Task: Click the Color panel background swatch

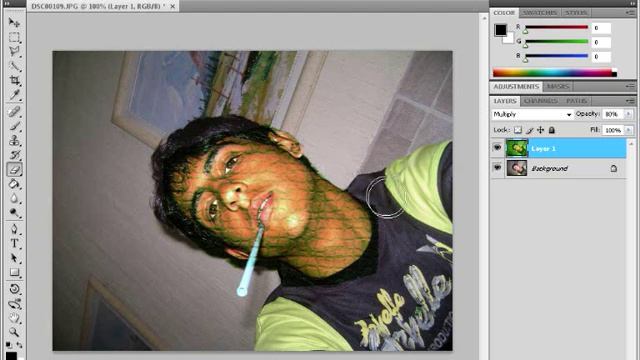Action: pos(509,39)
